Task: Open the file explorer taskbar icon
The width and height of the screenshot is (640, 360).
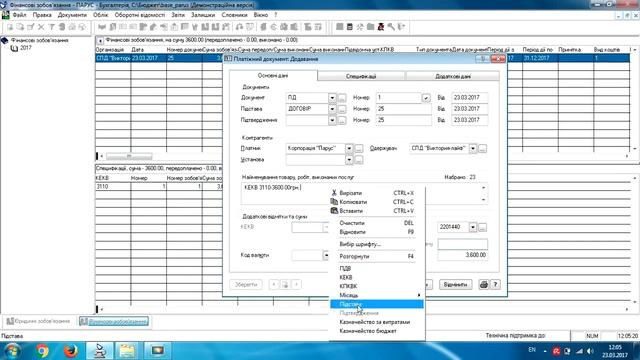Action: (x=127, y=351)
